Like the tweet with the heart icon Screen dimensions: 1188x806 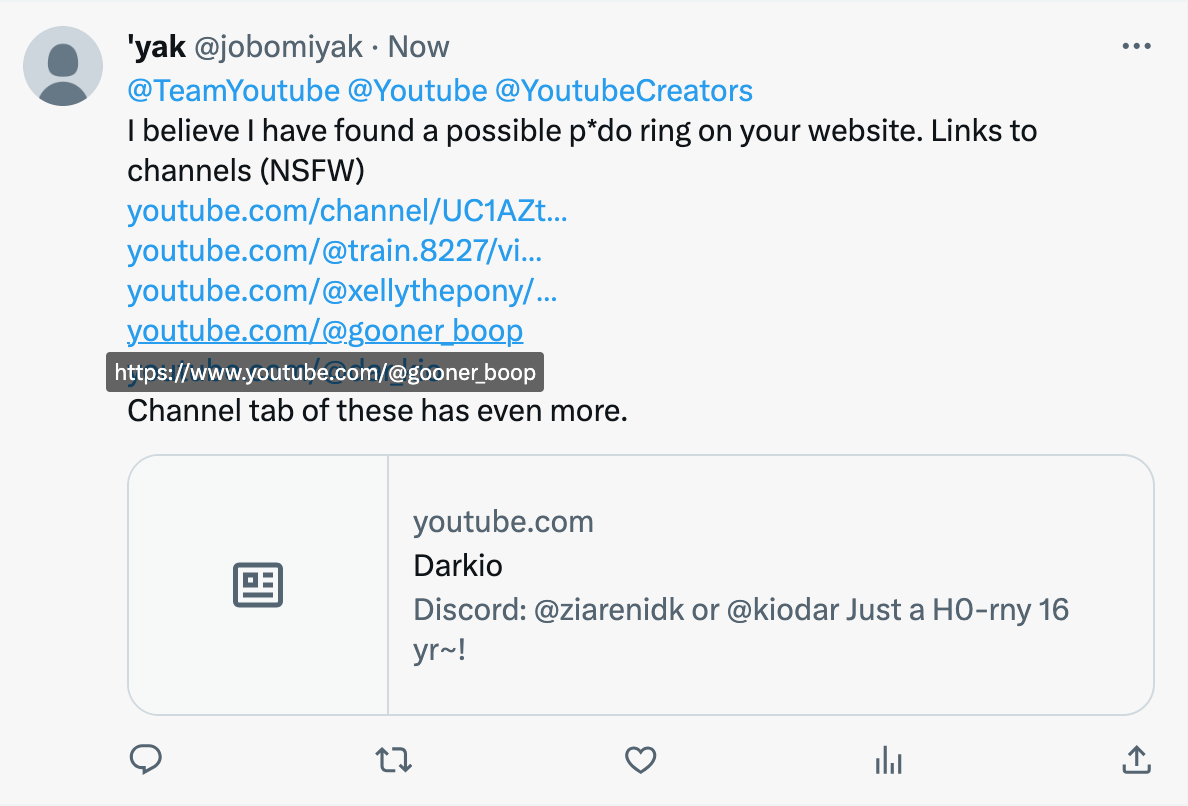640,760
